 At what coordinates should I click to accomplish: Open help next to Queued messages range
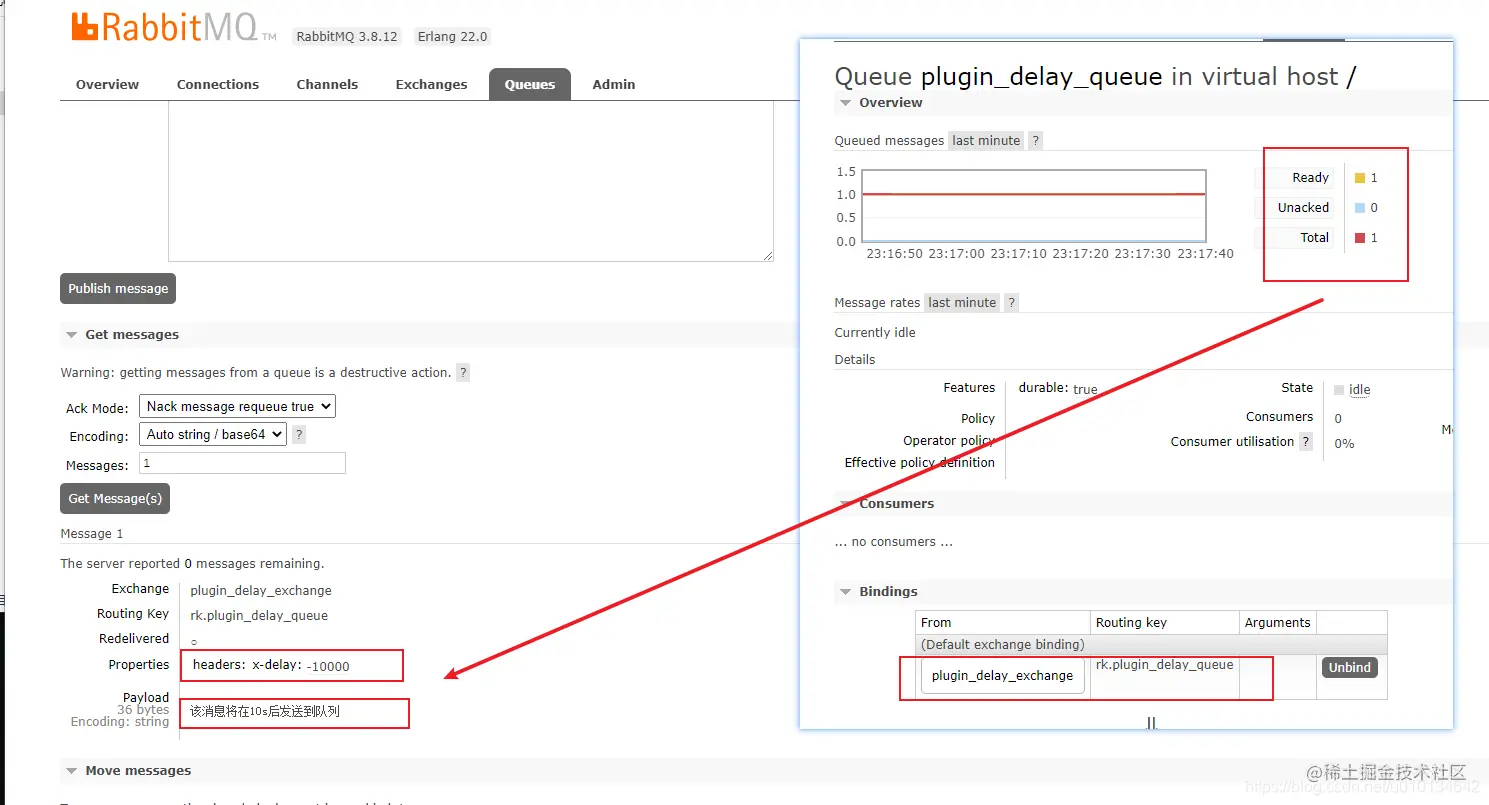(x=1036, y=141)
